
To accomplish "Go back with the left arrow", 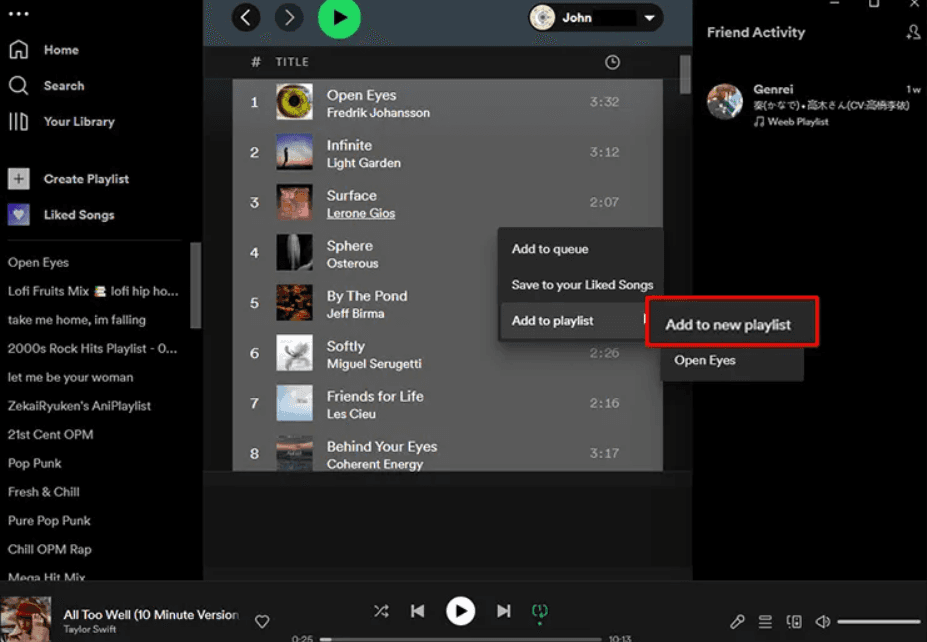I will [246, 18].
